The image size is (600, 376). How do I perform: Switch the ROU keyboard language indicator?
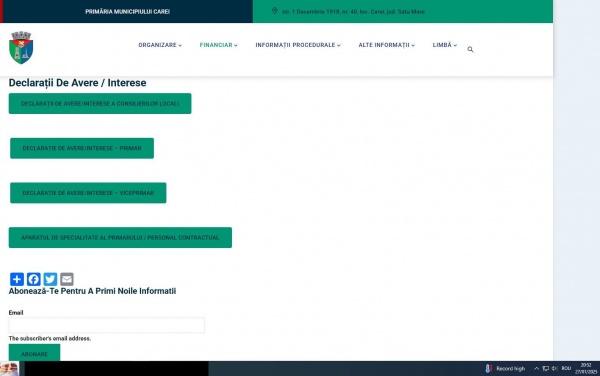pyautogui.click(x=566, y=368)
